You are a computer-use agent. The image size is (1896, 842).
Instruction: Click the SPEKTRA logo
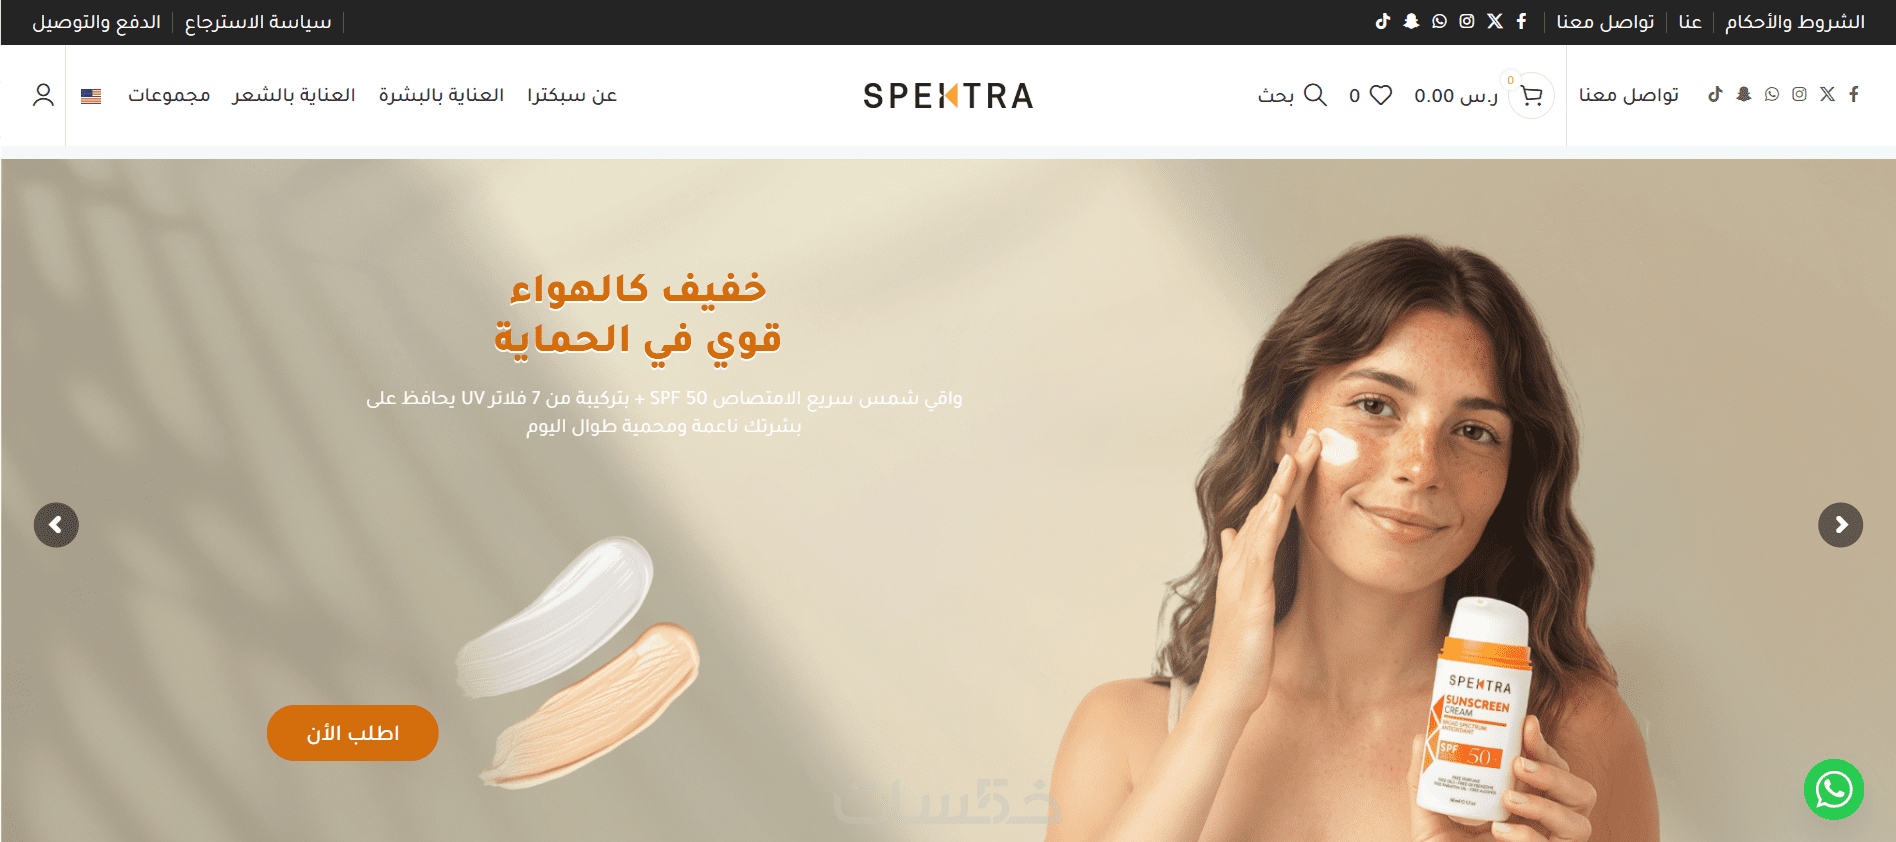(948, 96)
